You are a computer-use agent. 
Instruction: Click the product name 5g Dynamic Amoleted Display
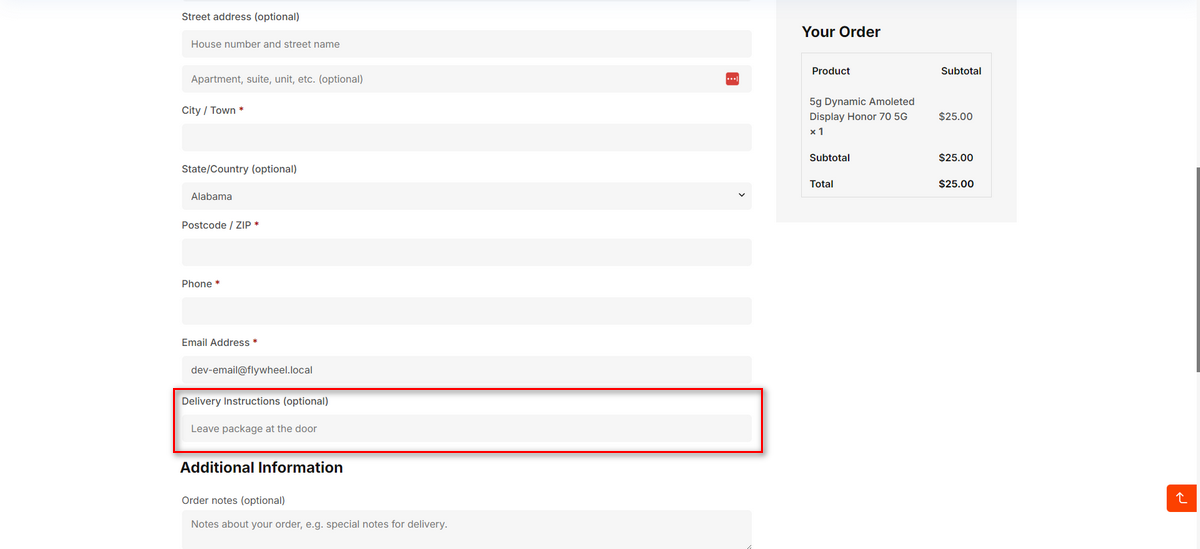coord(862,116)
